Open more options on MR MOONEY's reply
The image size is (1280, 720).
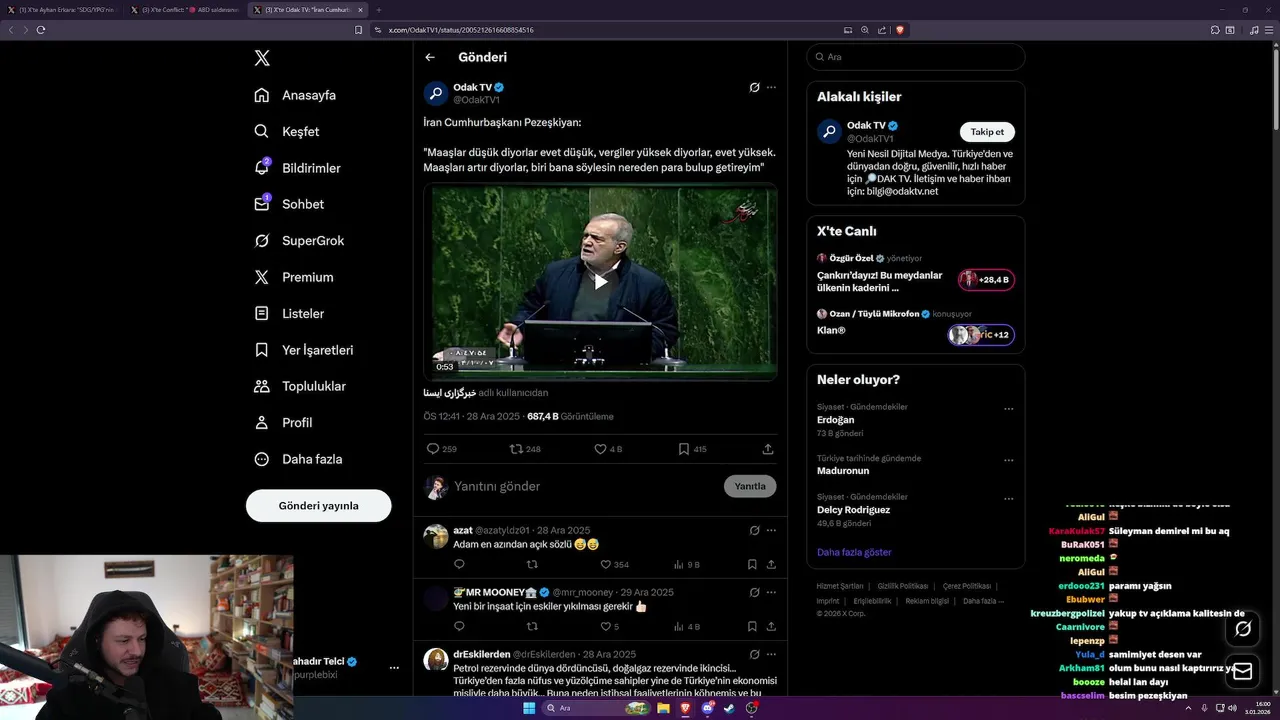pos(771,592)
